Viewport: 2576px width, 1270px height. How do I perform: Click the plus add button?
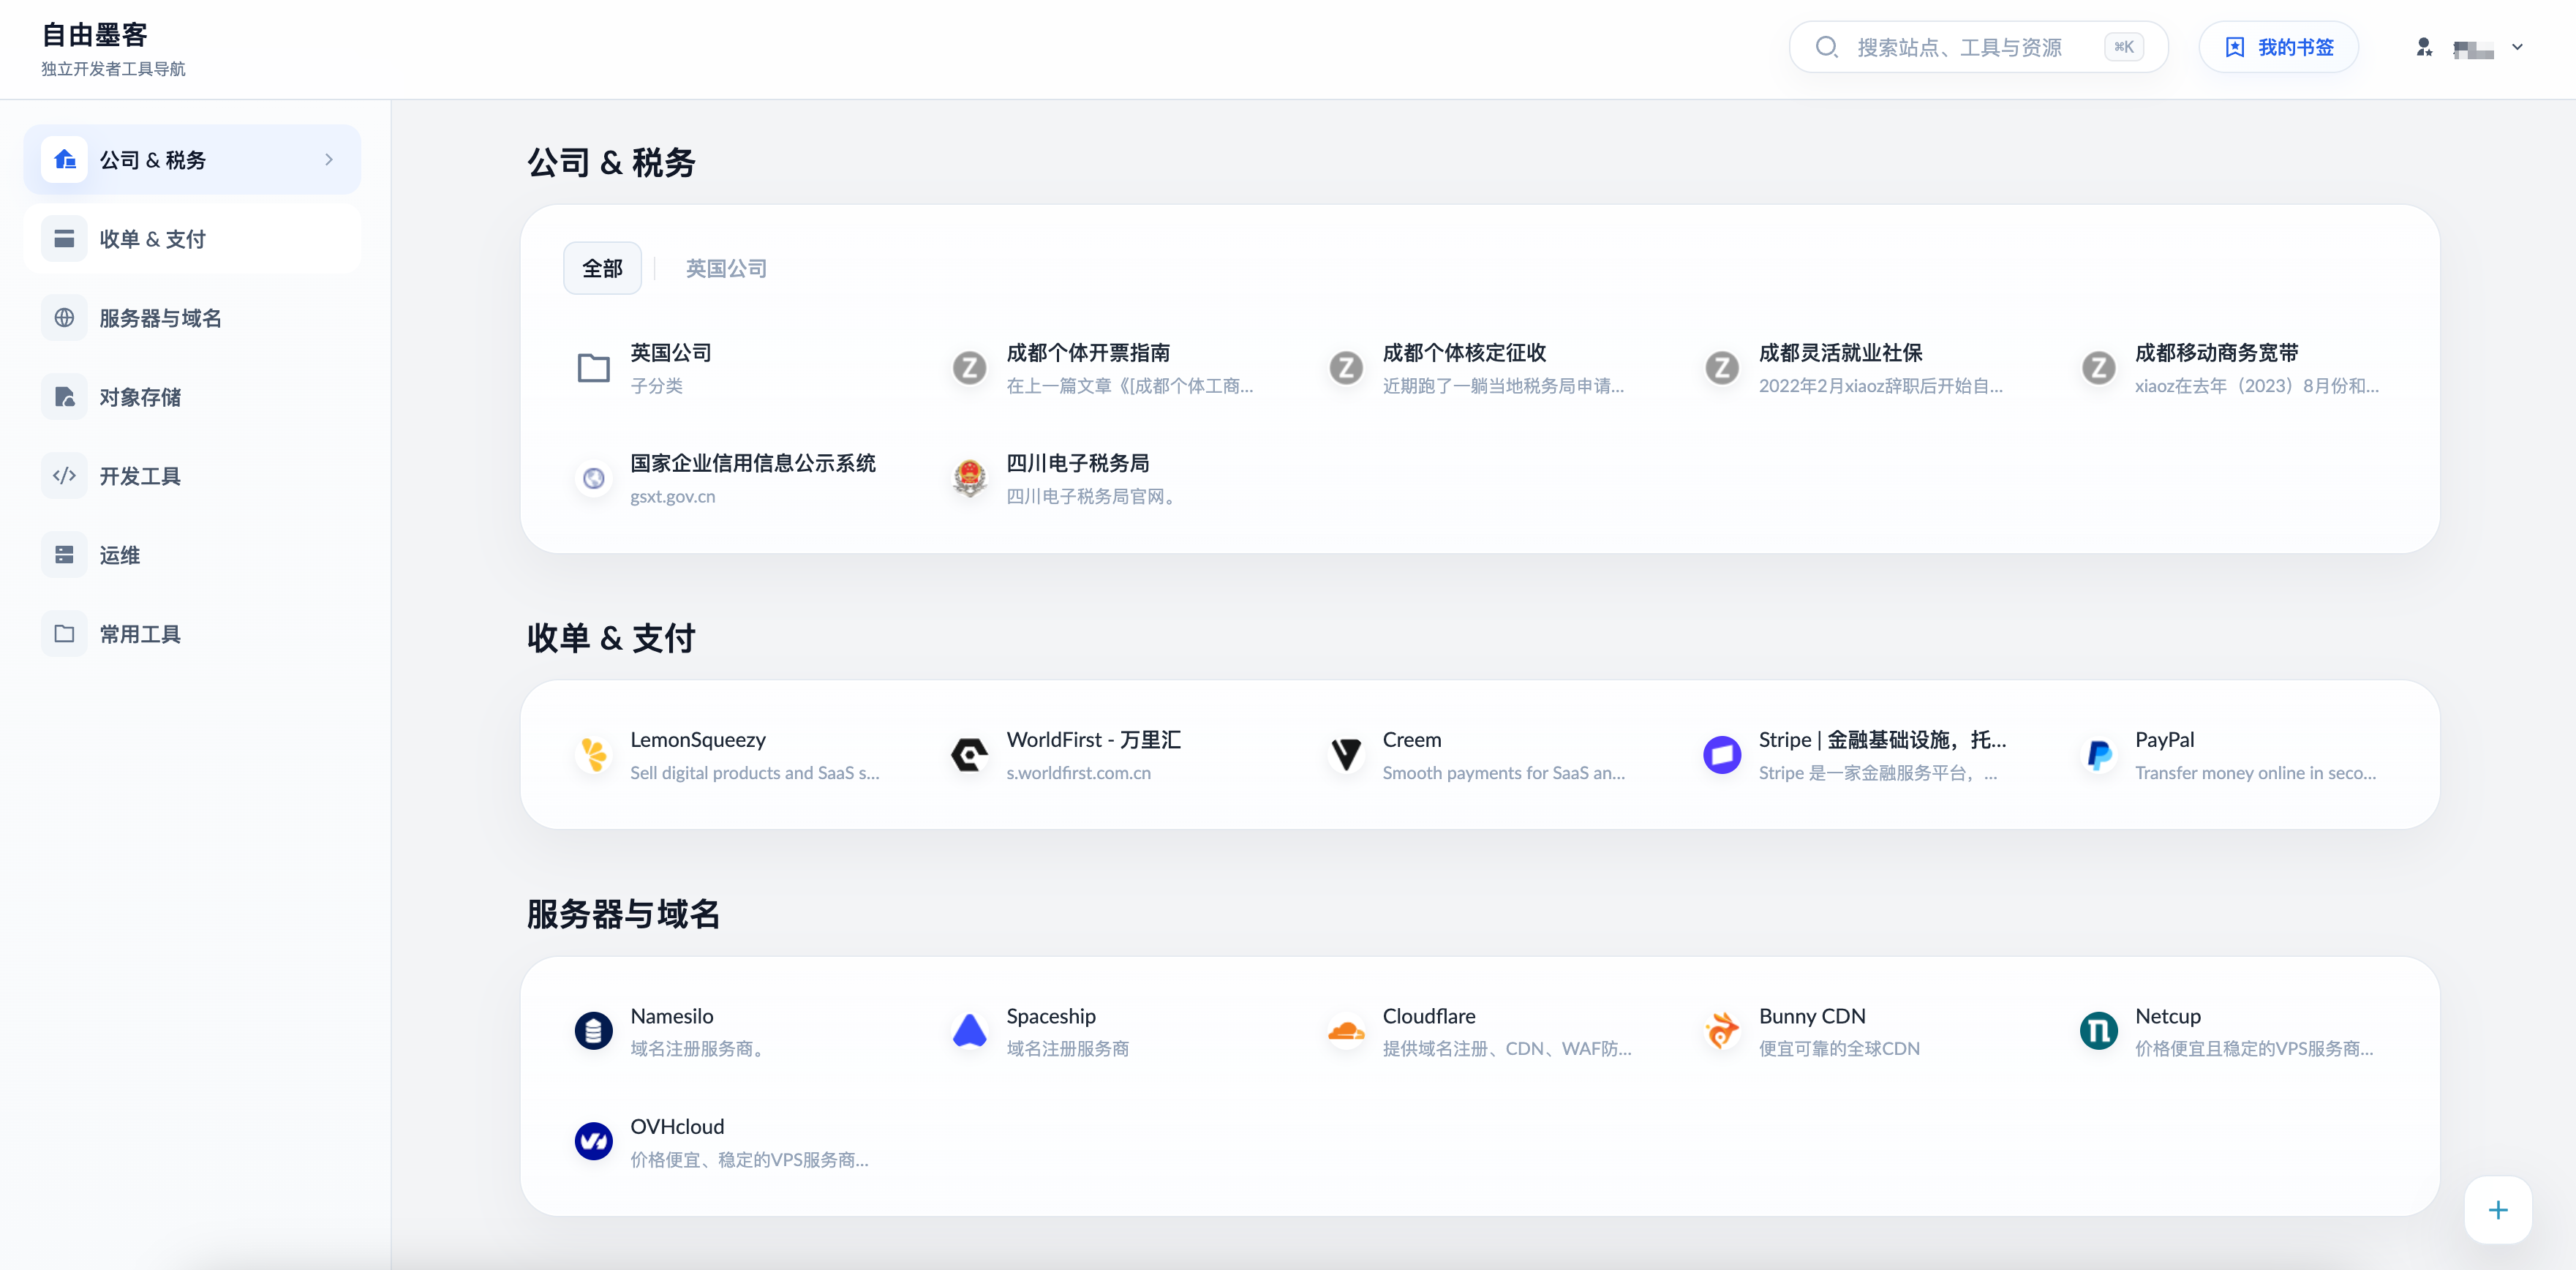tap(2498, 1210)
